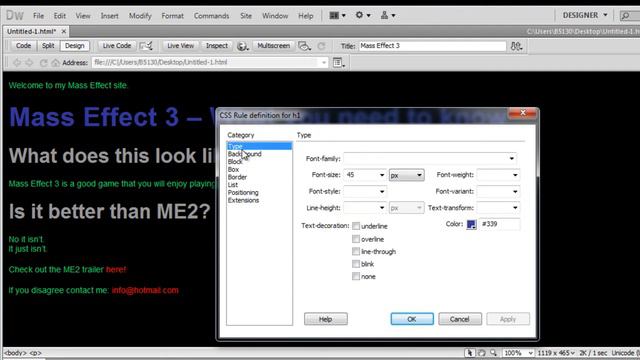Click the home icon in address bar
Image resolution: width=640 pixels, height=360 pixels.
[x=55, y=62]
